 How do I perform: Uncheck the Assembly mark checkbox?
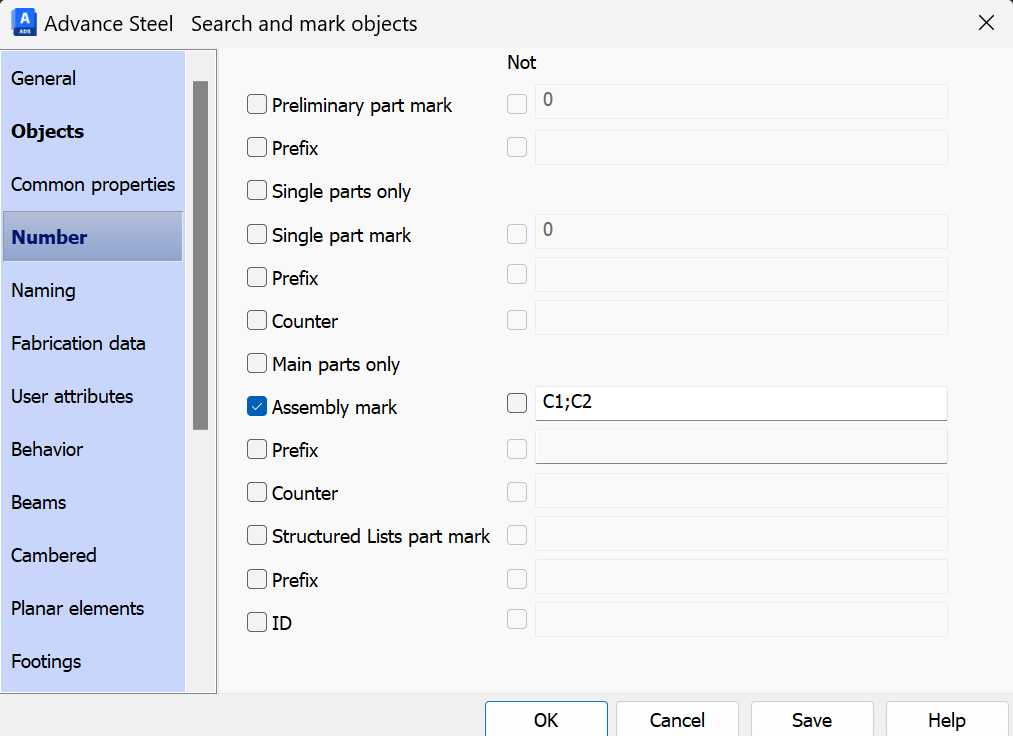[257, 407]
